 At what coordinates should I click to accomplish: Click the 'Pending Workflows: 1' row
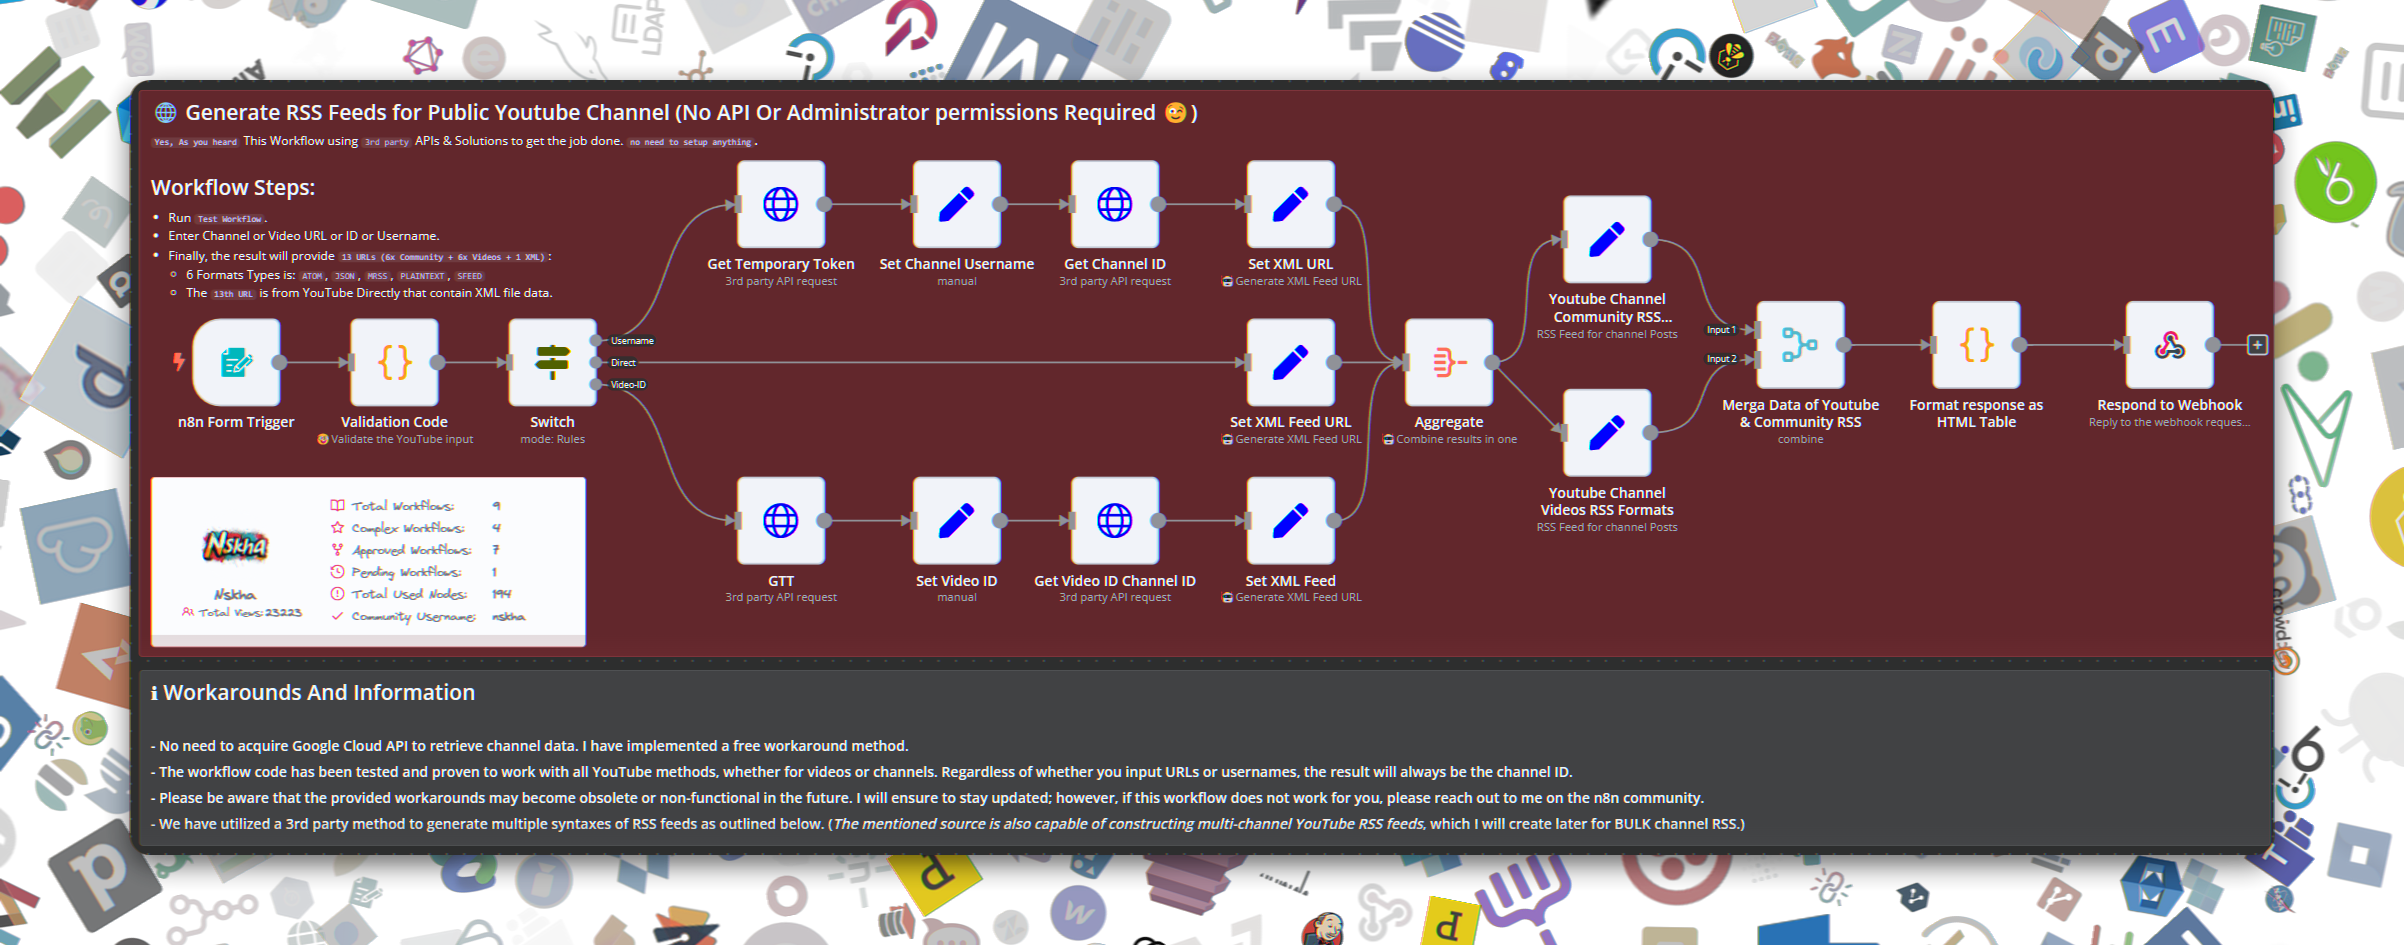pyautogui.click(x=415, y=572)
